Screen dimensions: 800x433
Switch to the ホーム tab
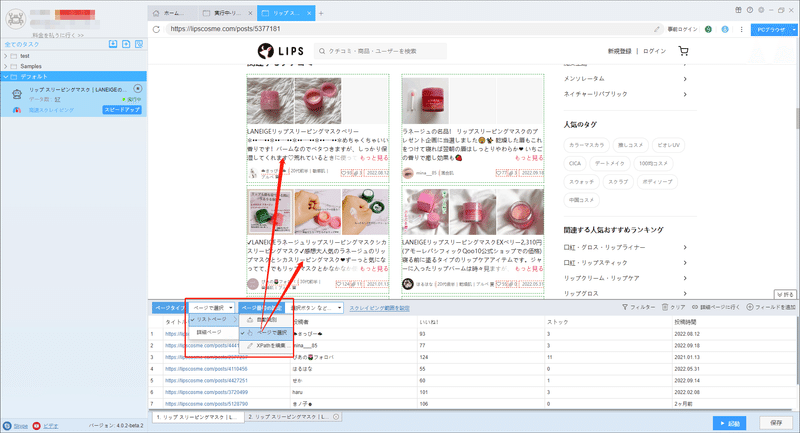coord(170,13)
